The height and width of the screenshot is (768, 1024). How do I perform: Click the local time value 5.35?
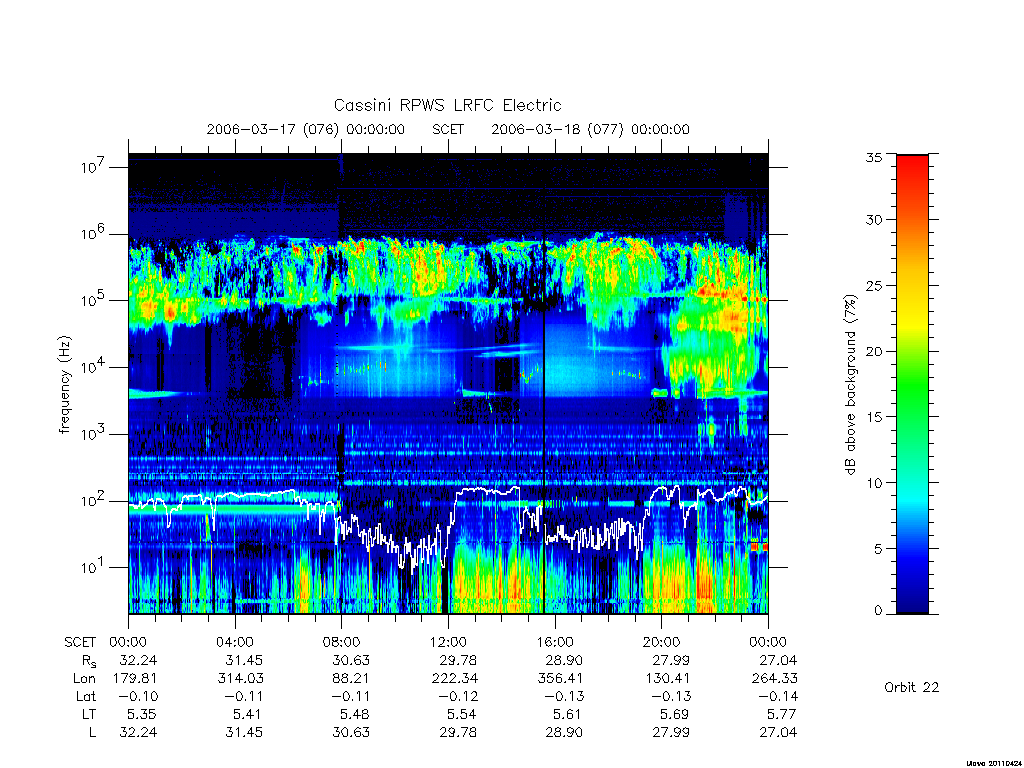pos(142,714)
